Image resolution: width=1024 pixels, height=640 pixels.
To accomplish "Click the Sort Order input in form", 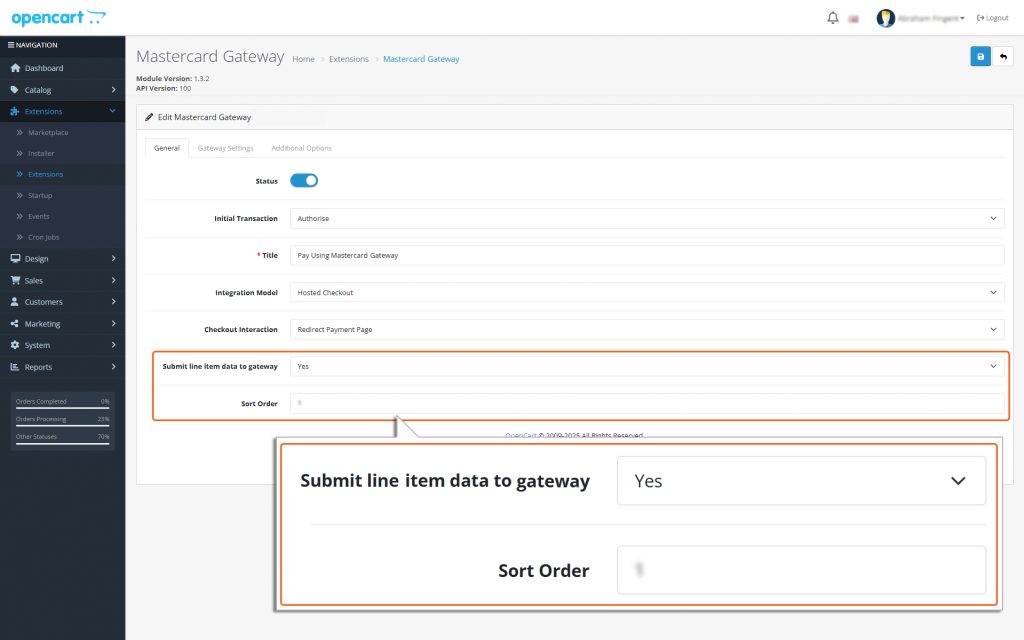I will tap(647, 404).
